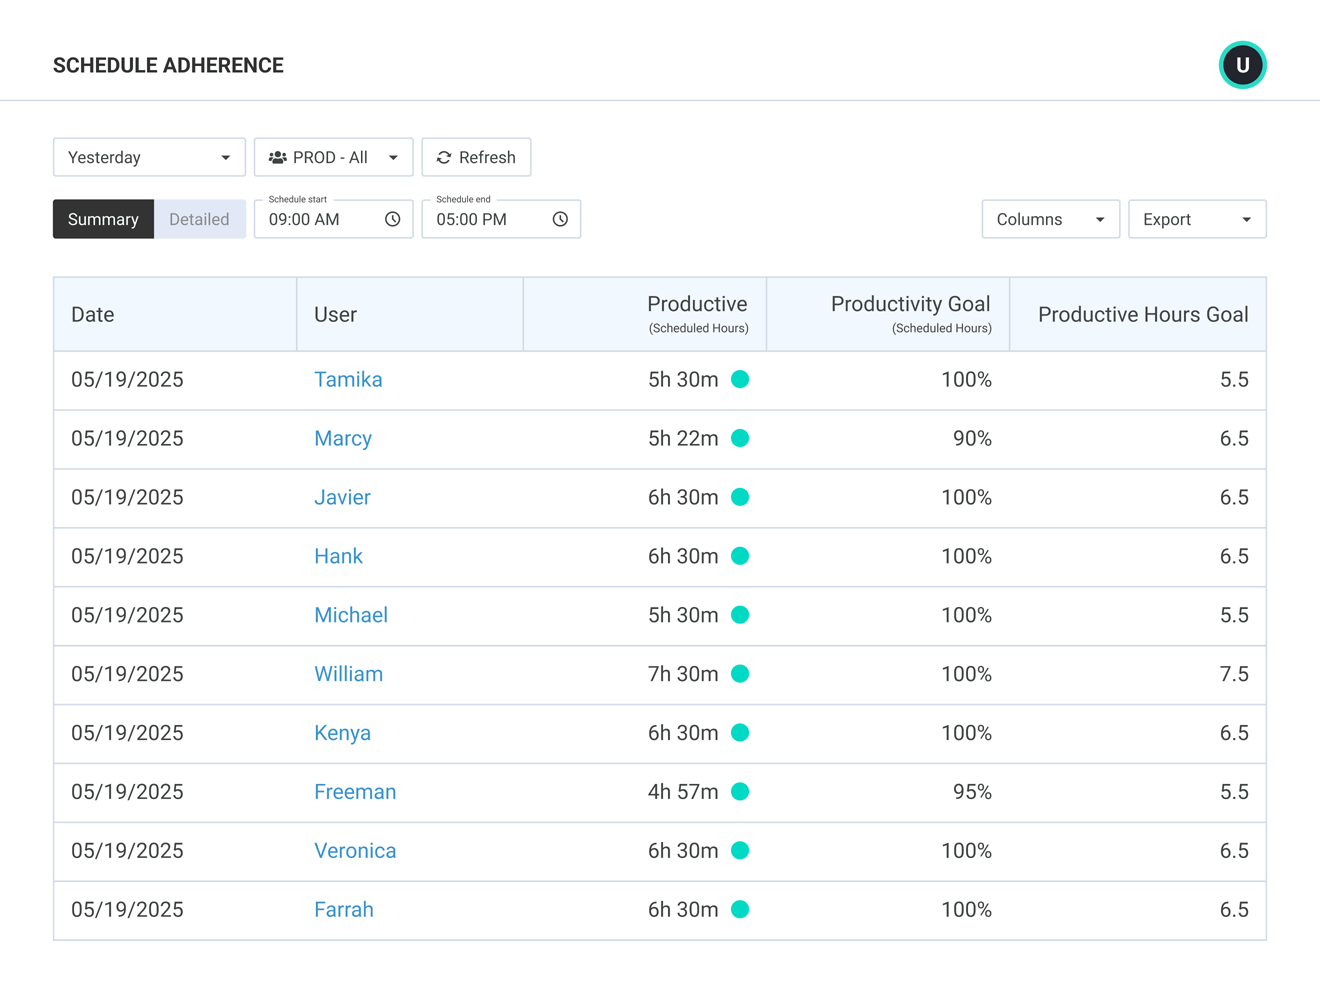The width and height of the screenshot is (1320, 1002).
Task: Open William's user link
Action: [x=348, y=674]
